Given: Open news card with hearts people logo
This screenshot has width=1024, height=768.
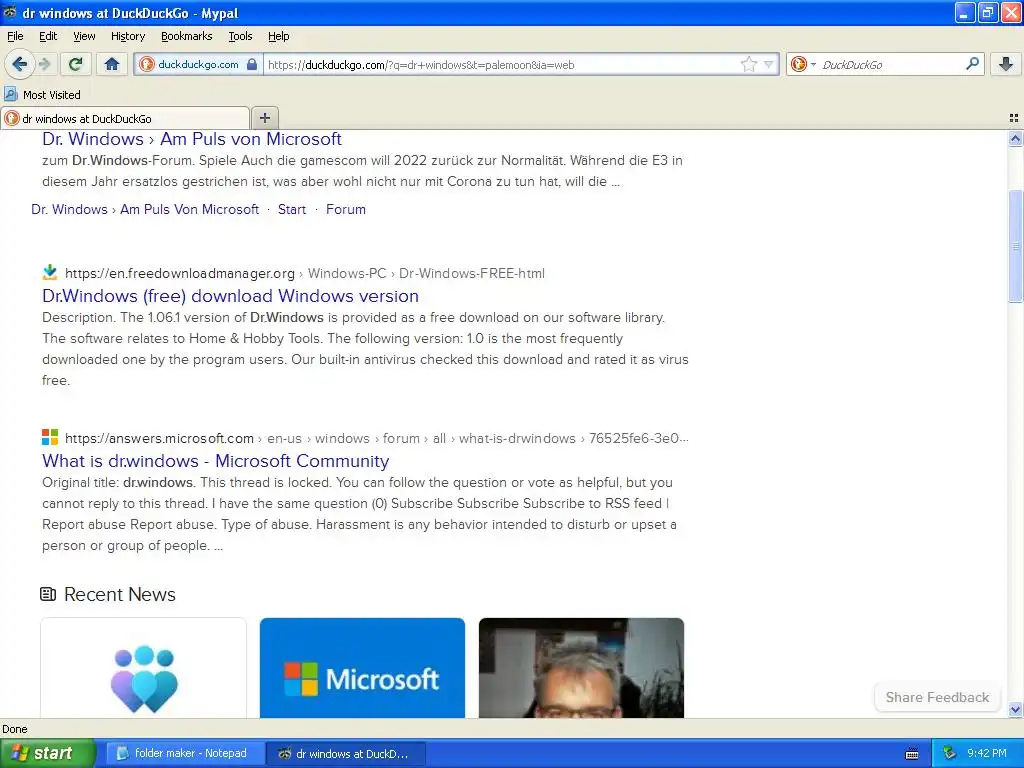Looking at the screenshot, I should pos(144,667).
